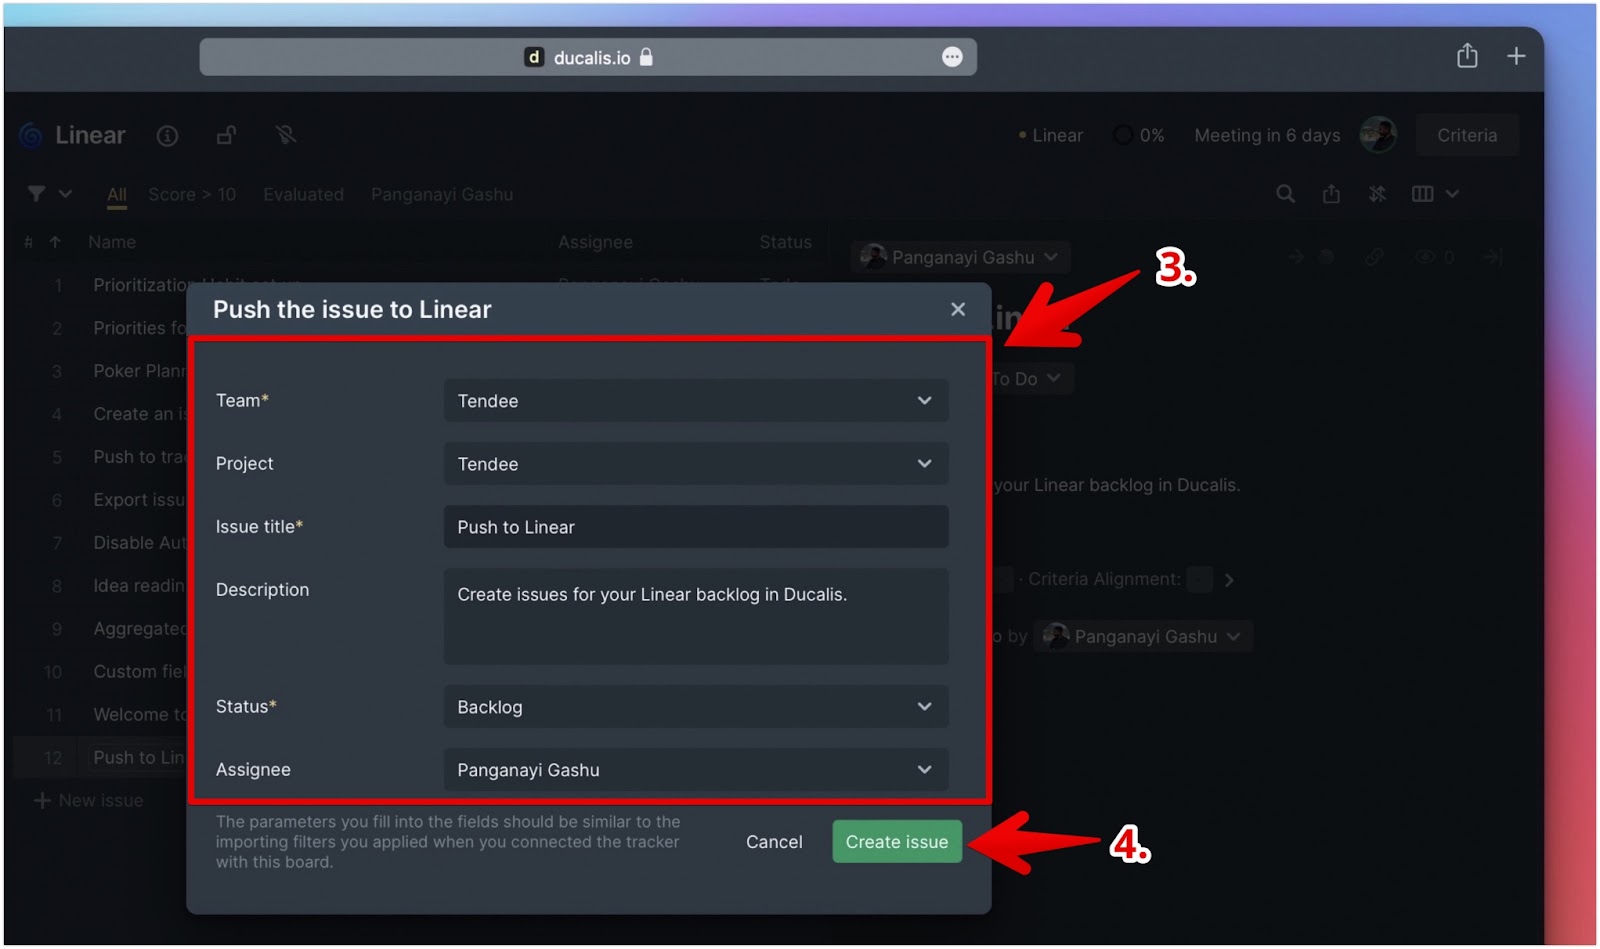Screen dimensions: 1600x949
Task: Click the ducalis.io address bar
Action: (x=588, y=57)
